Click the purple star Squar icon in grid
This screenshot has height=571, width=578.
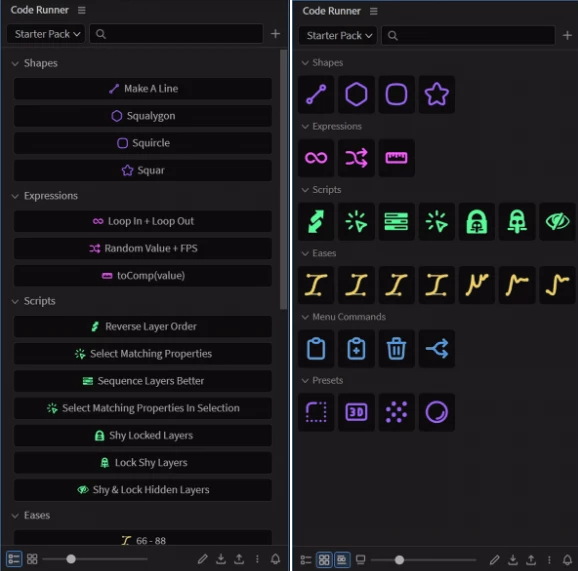436,94
